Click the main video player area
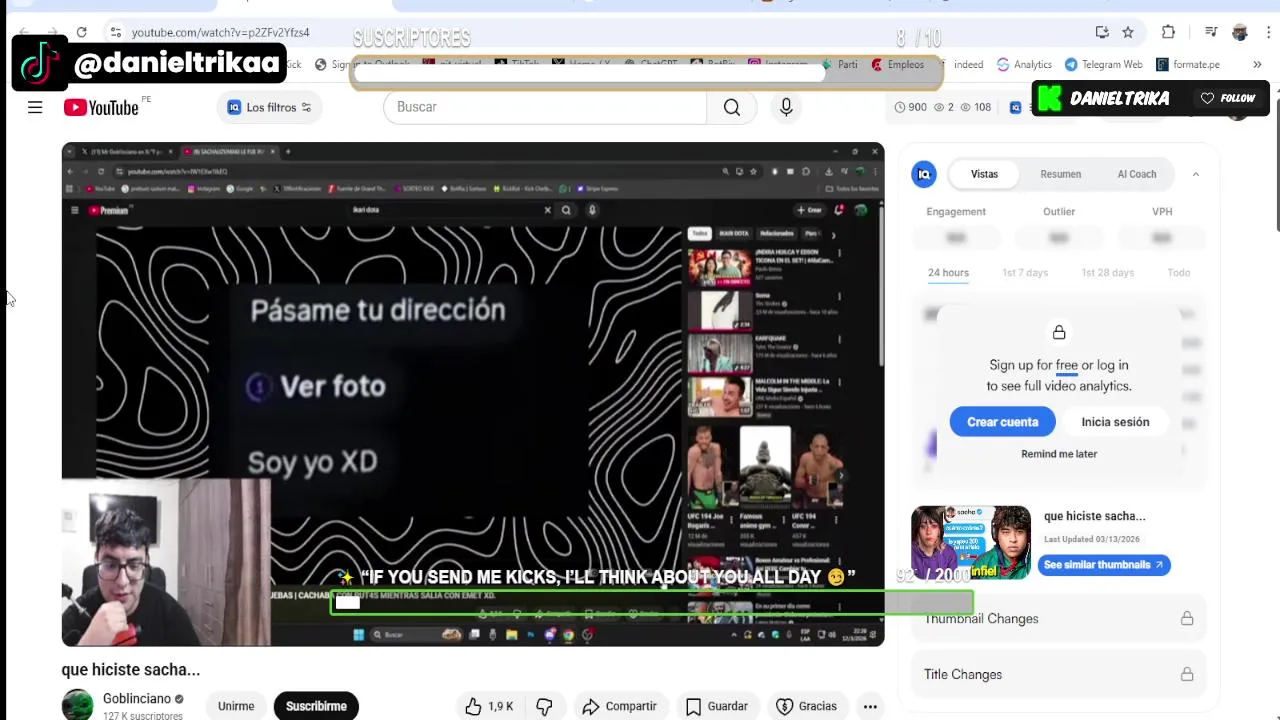This screenshot has width=1280, height=720. (x=473, y=394)
